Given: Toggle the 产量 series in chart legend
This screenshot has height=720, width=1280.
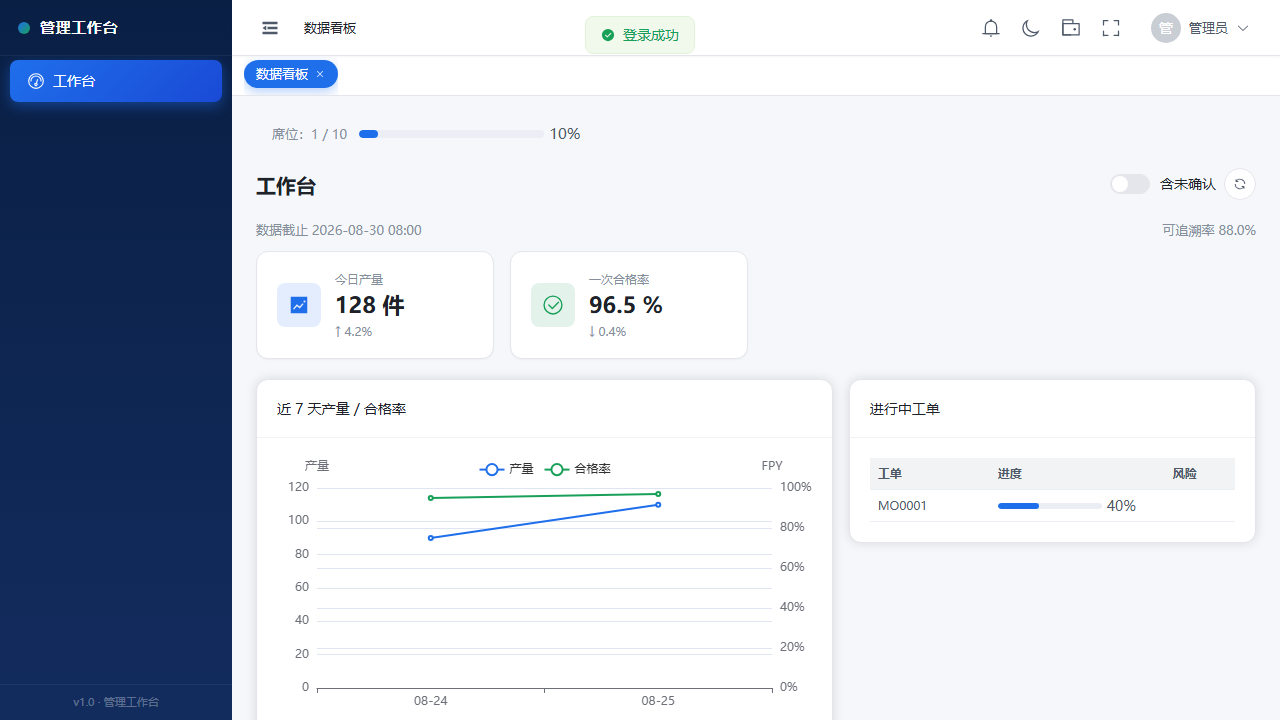Looking at the screenshot, I should pyautogui.click(x=507, y=468).
